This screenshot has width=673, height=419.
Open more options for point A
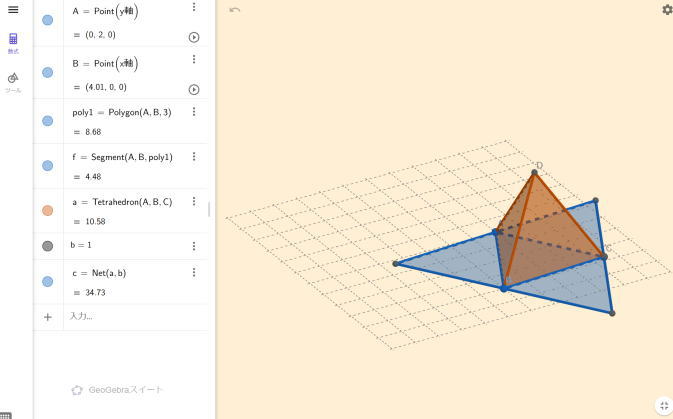coord(194,7)
